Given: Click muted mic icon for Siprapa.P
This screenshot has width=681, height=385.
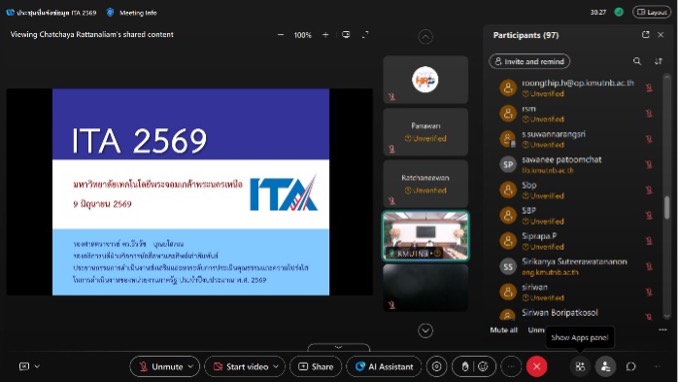Looking at the screenshot, I should [x=650, y=242].
